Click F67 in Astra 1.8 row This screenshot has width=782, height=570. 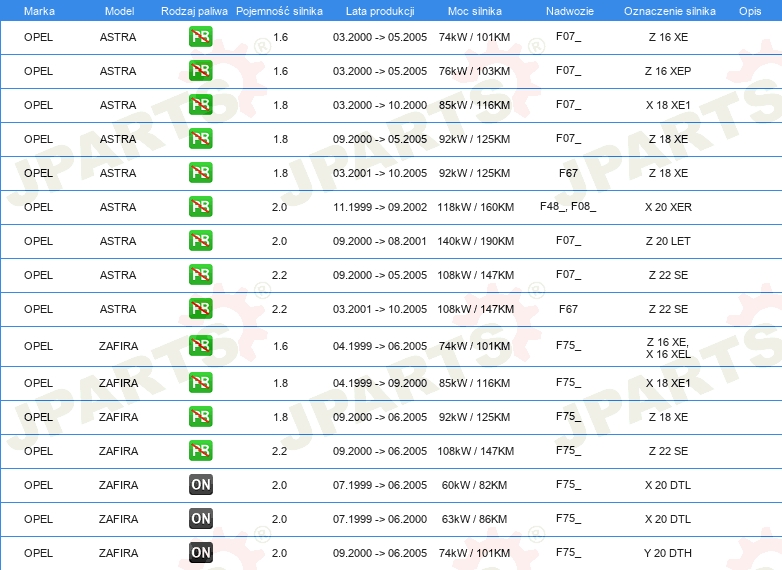(x=568, y=173)
